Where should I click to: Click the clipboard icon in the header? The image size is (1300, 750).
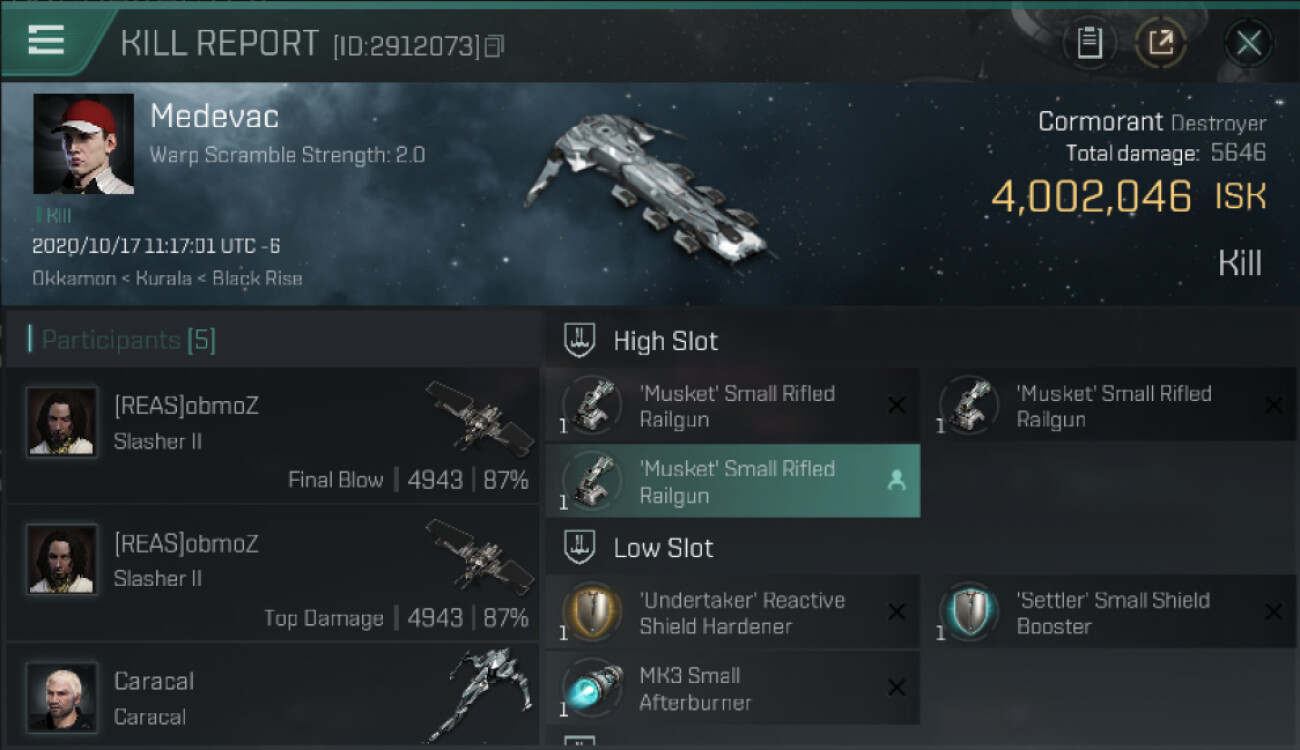pos(1089,43)
